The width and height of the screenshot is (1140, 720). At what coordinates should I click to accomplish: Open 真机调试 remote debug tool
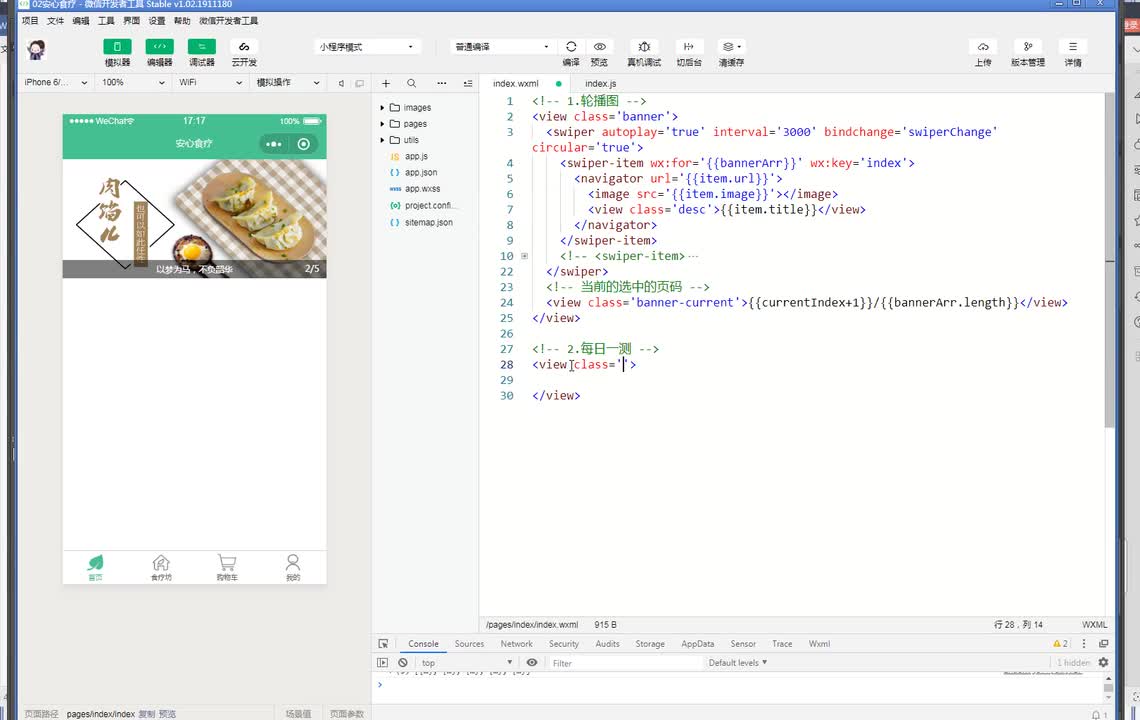point(644,47)
